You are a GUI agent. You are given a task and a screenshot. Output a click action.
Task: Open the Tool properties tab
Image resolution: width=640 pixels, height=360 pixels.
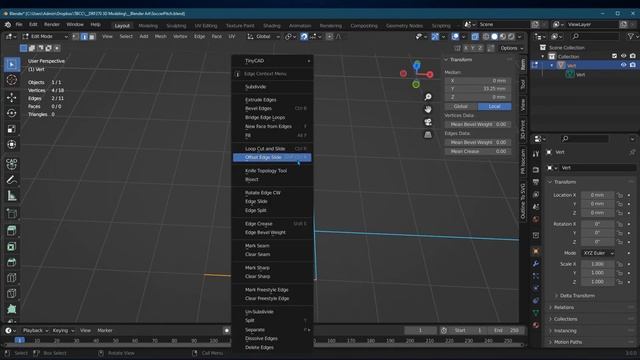(x=536, y=154)
